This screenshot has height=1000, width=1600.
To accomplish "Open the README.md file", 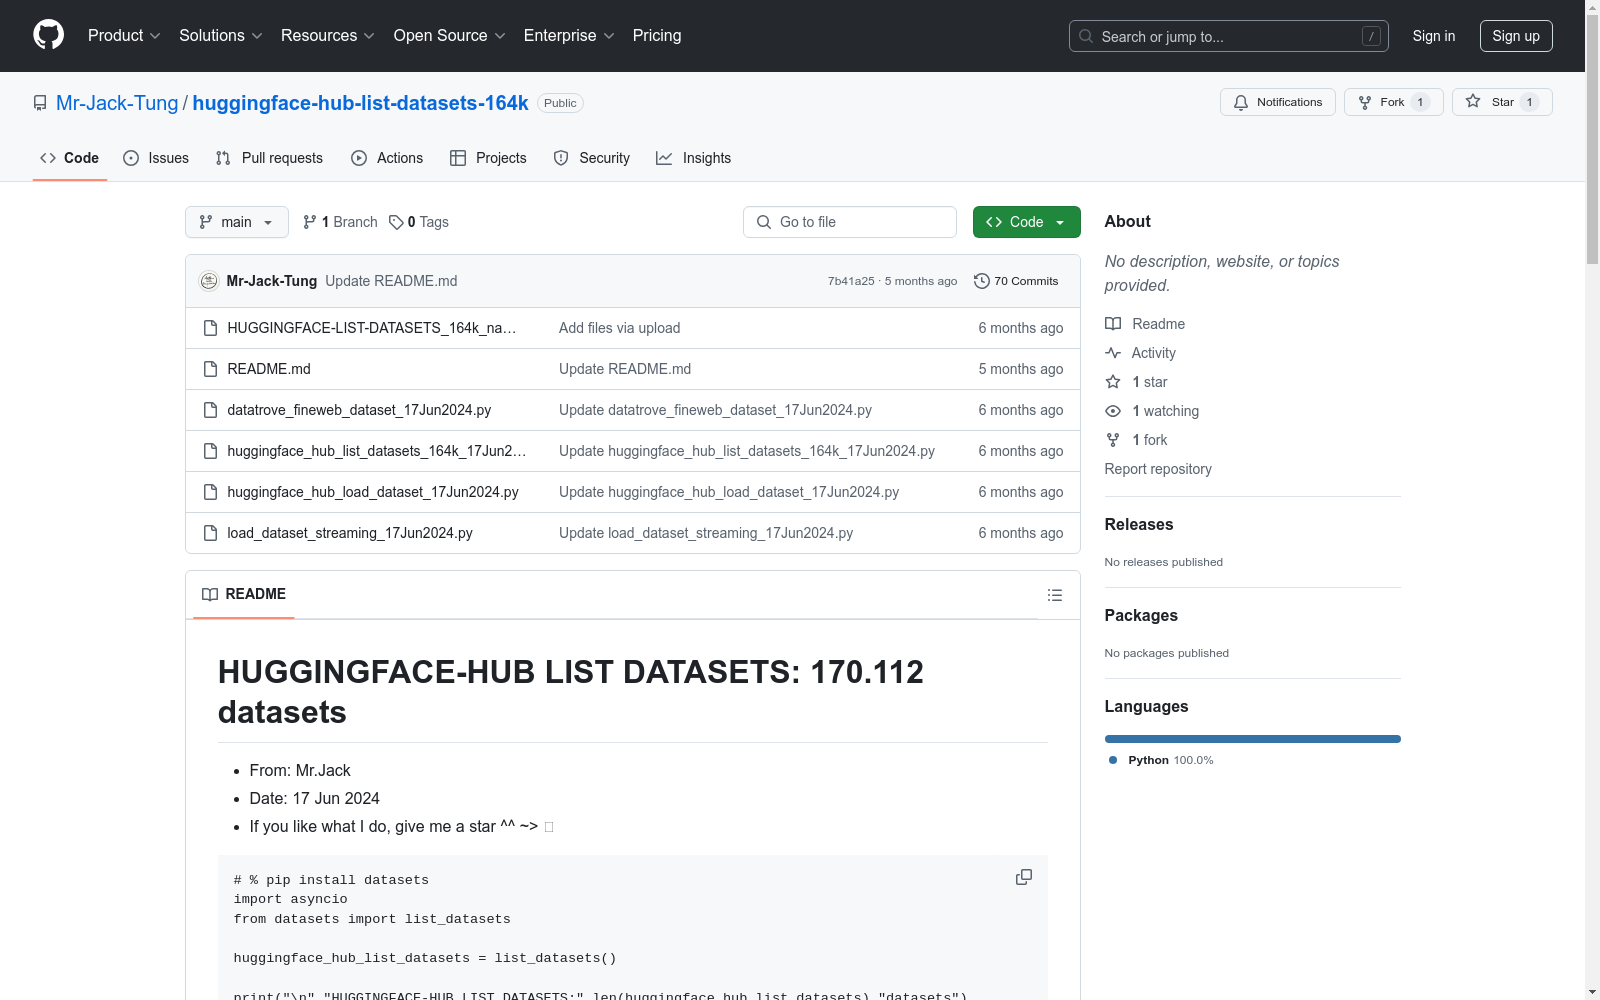I will [269, 369].
